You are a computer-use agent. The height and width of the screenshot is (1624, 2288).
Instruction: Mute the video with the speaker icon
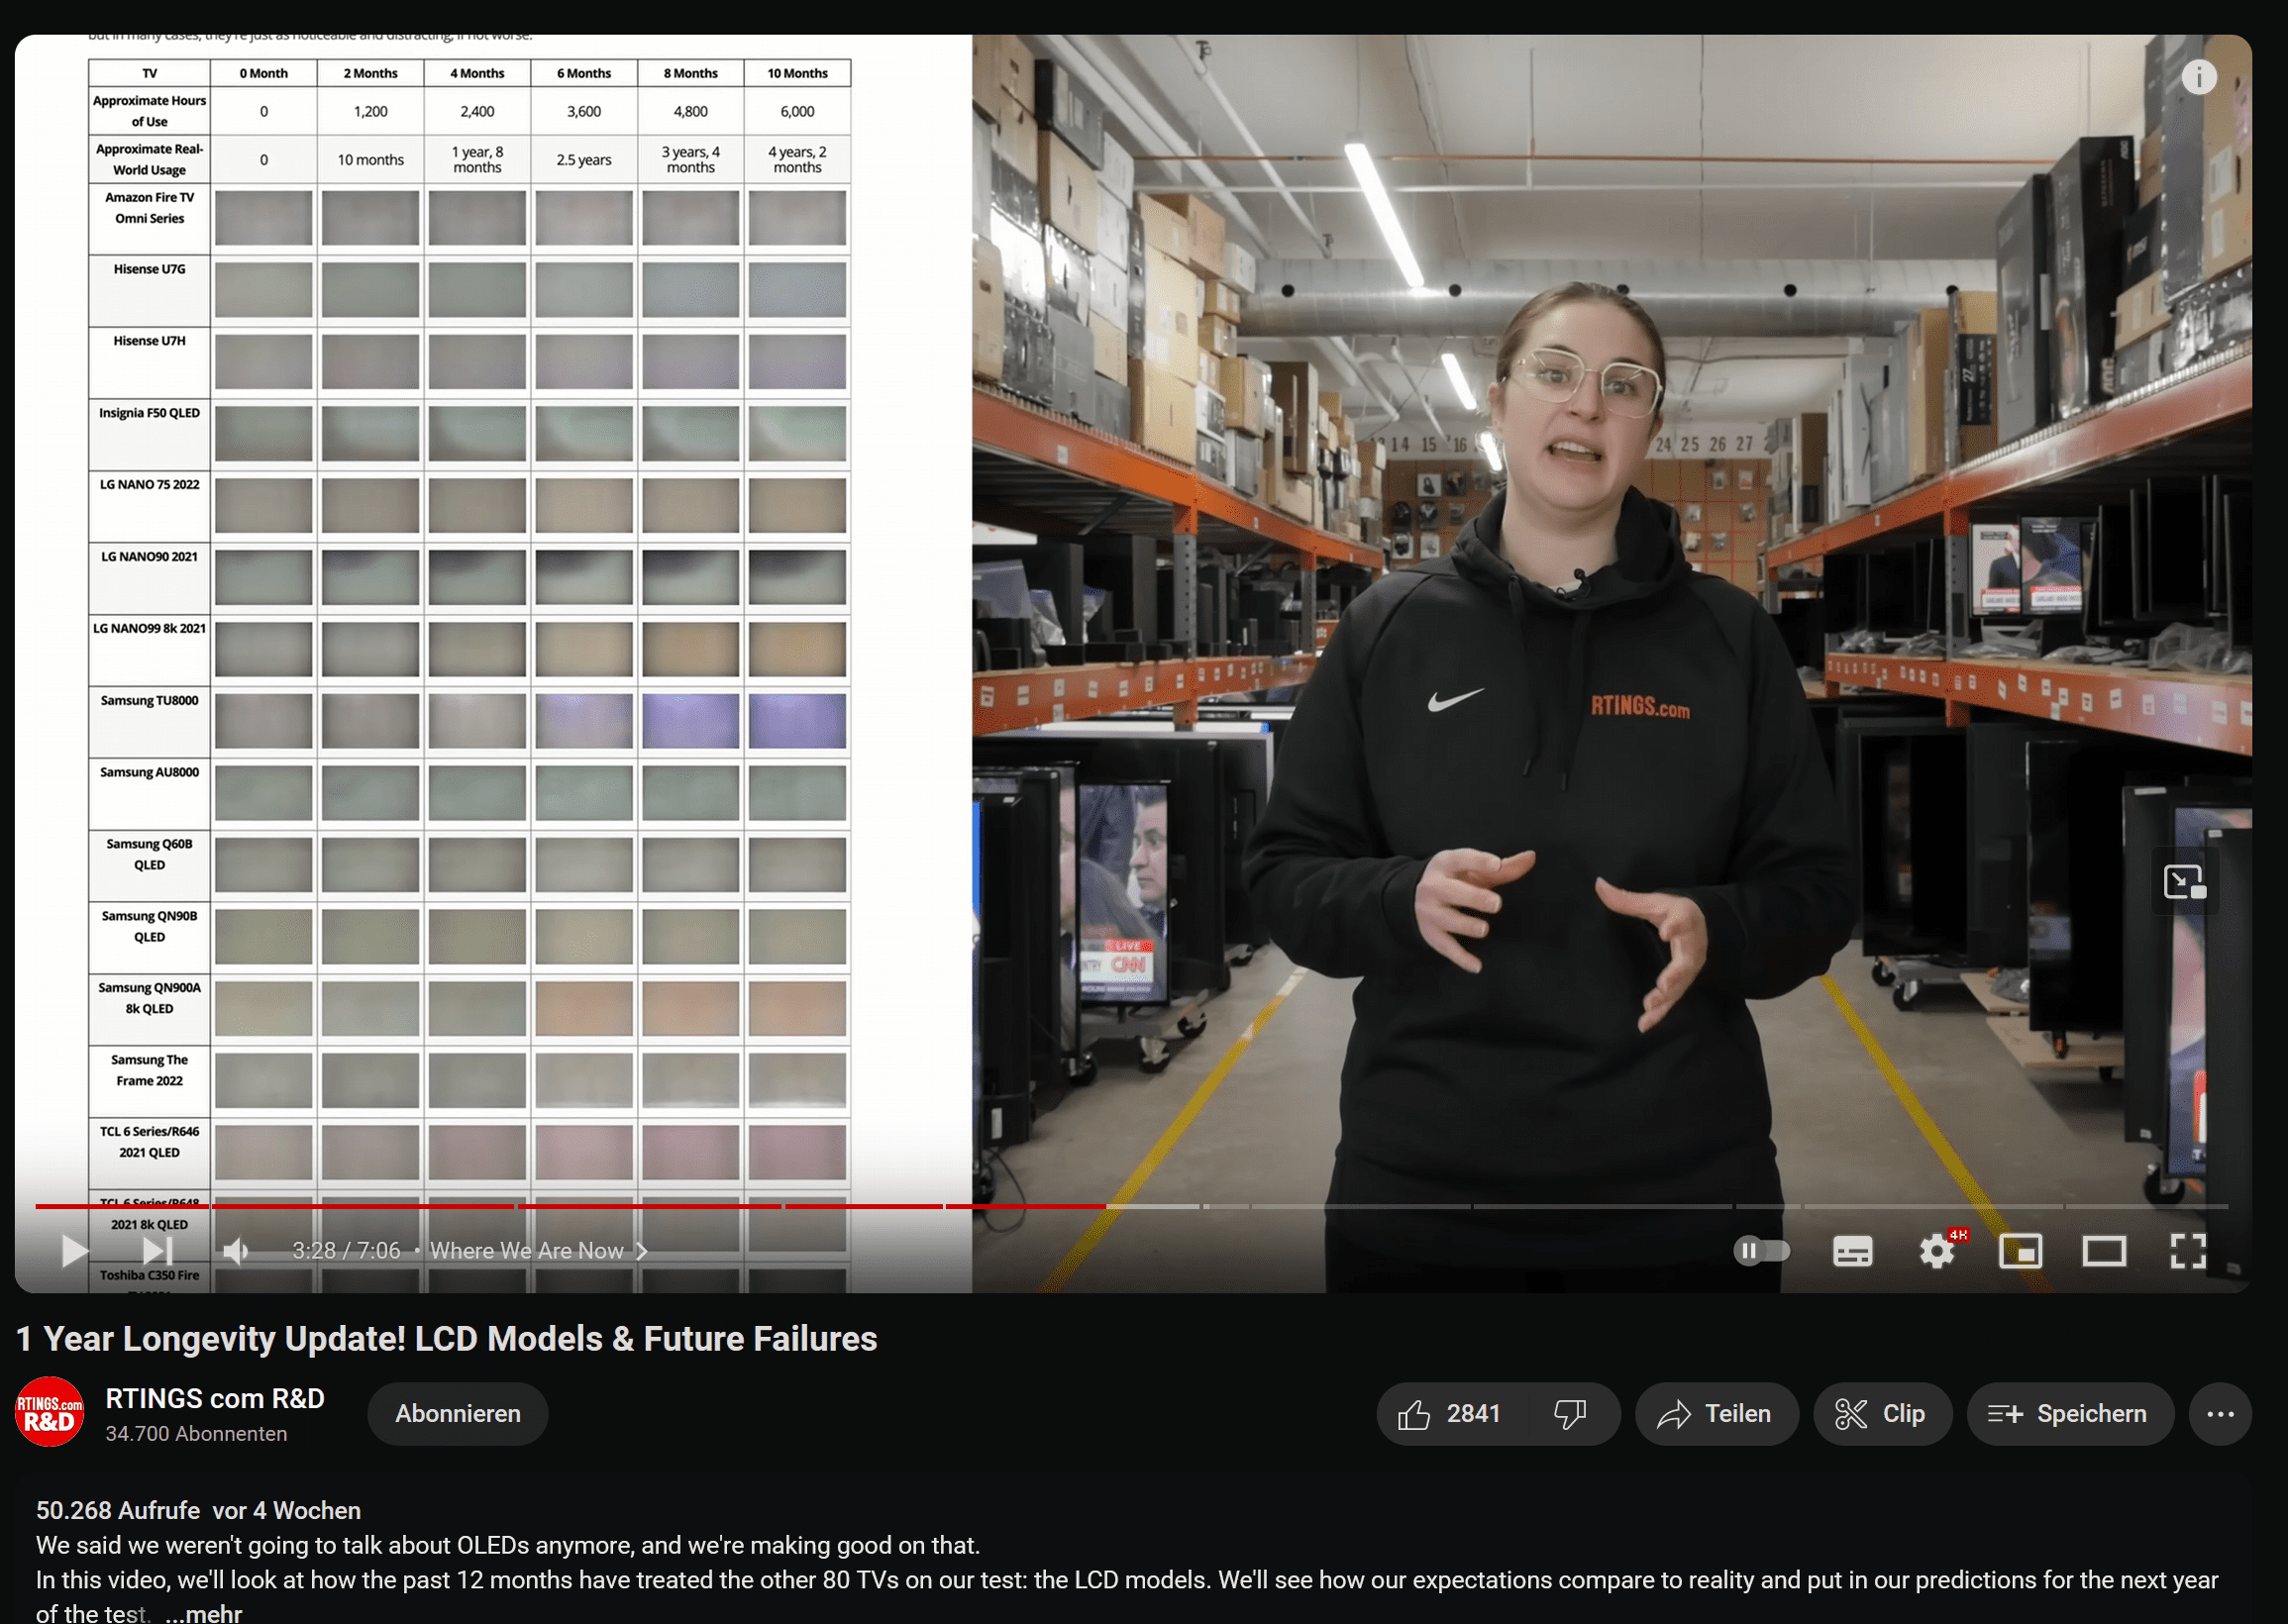236,1250
